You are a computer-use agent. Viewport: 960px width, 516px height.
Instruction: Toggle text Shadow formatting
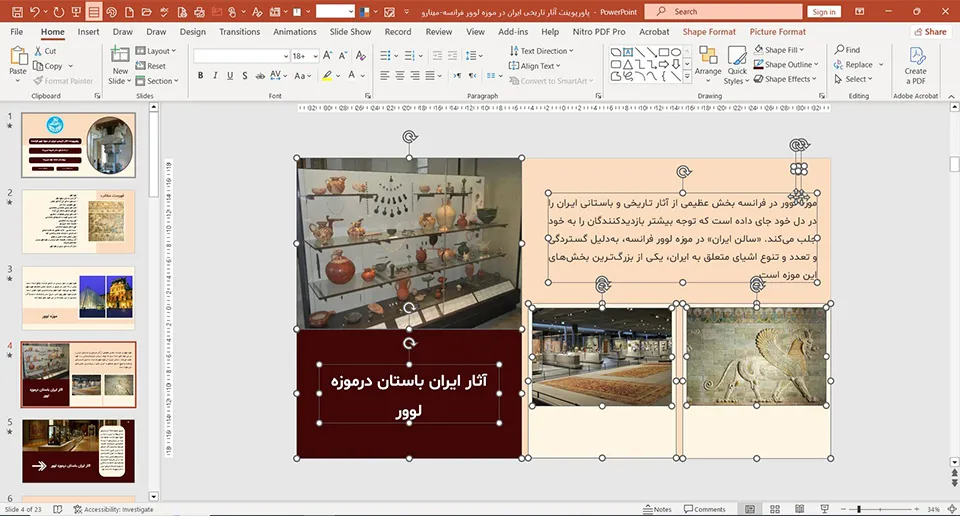244,75
